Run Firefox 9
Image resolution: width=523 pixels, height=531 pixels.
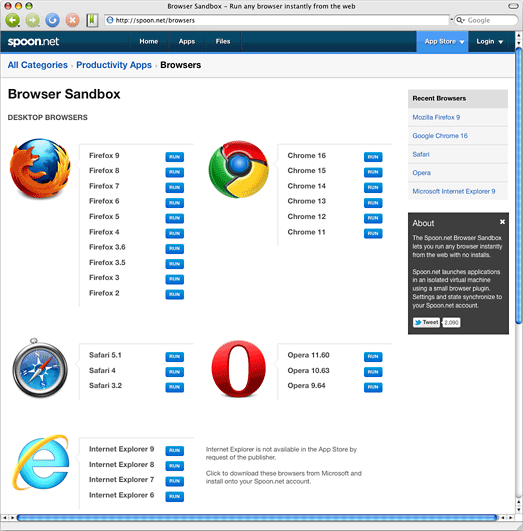(174, 157)
